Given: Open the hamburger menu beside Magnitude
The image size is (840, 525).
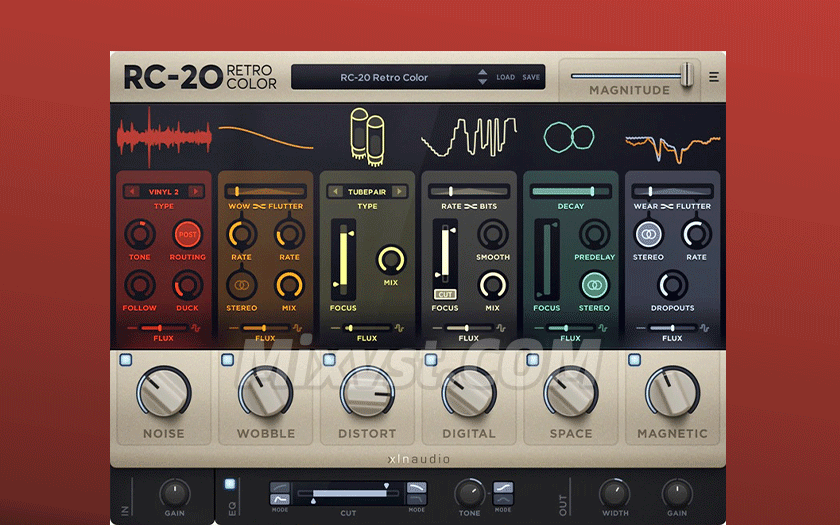Looking at the screenshot, I should (714, 77).
